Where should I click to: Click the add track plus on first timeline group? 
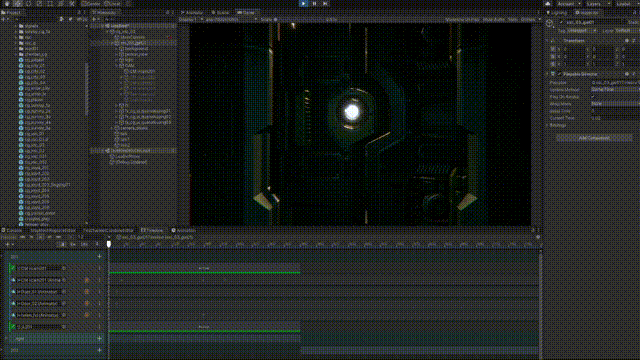click(x=99, y=256)
